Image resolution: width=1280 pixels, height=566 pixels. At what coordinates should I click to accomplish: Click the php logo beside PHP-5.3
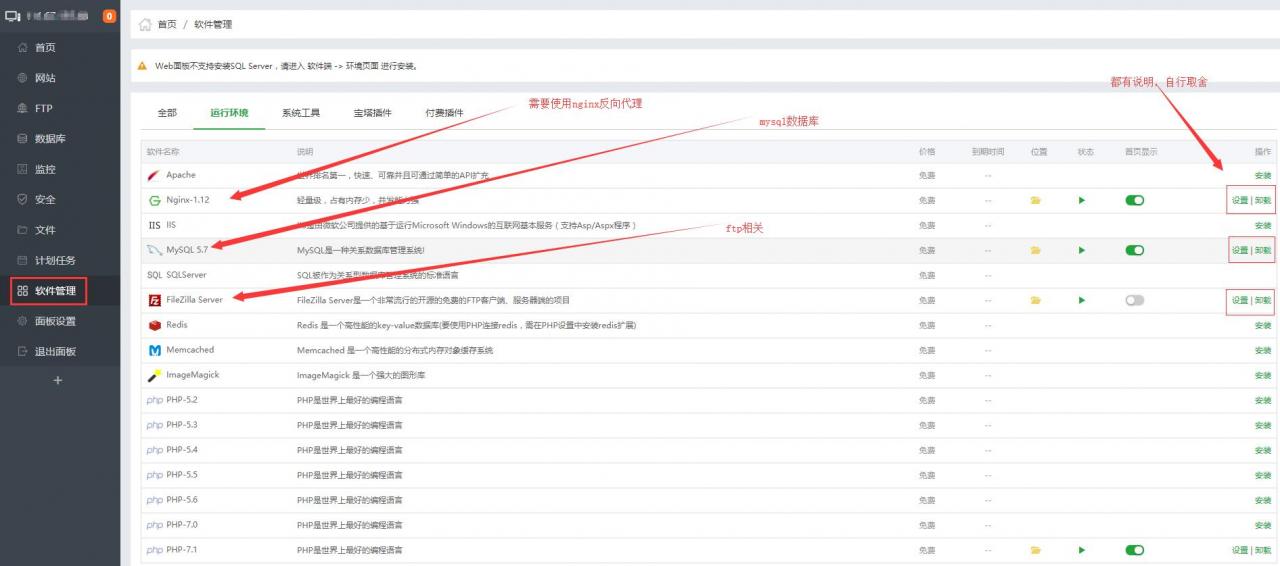click(x=154, y=425)
